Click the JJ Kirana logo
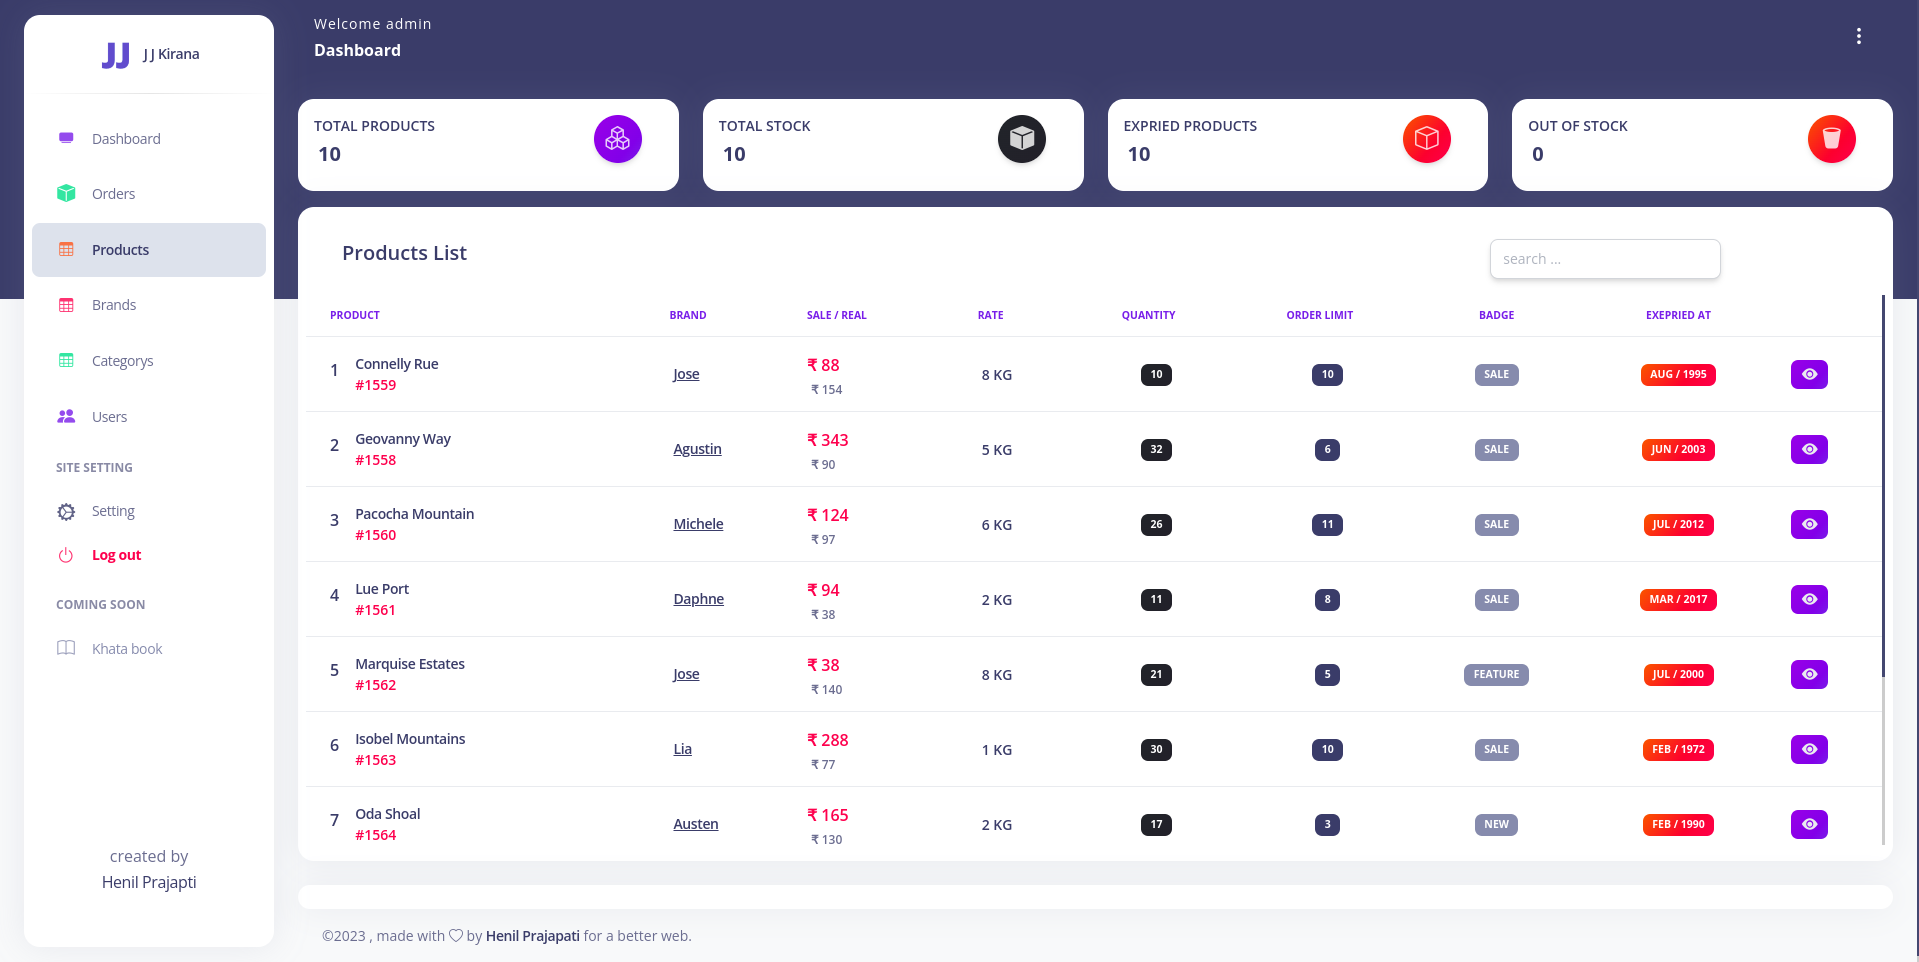 click(x=116, y=55)
